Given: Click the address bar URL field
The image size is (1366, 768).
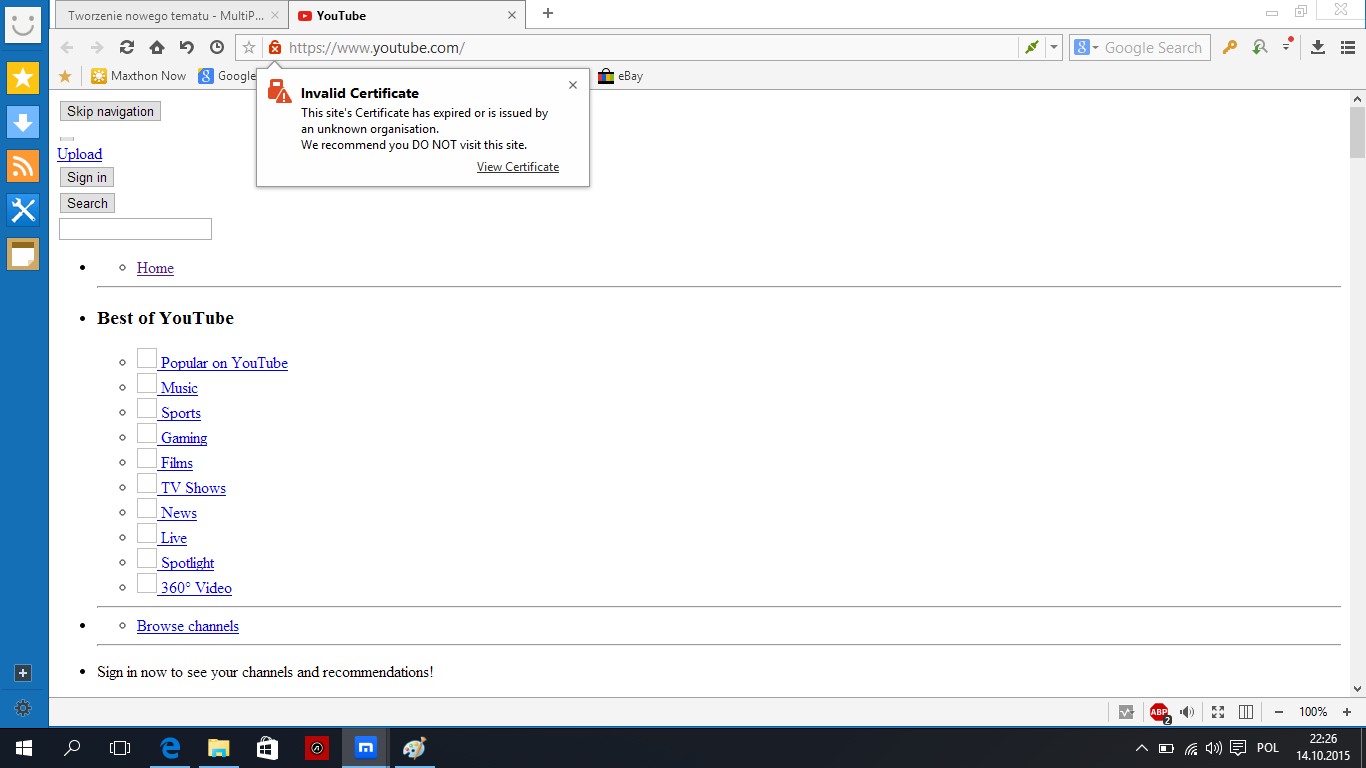Looking at the screenshot, I should [x=650, y=47].
